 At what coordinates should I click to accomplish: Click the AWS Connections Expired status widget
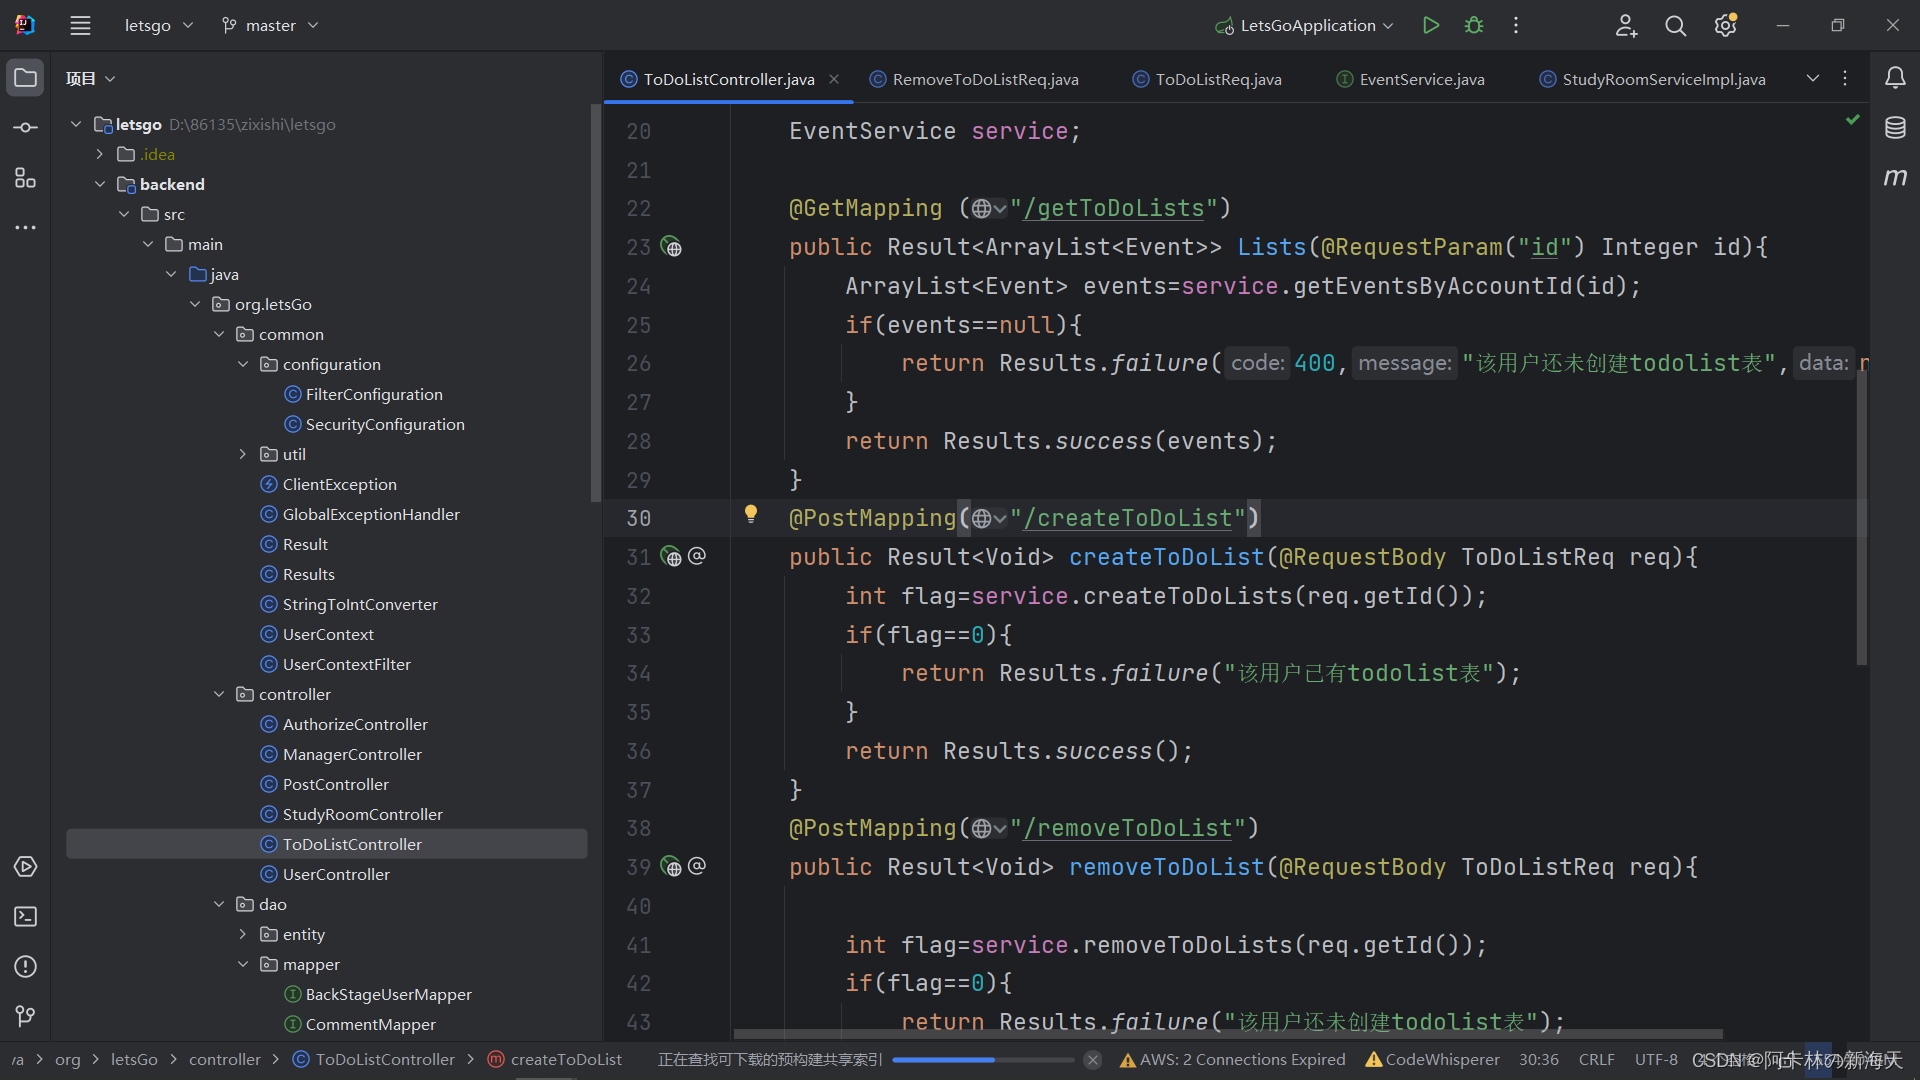coord(1232,1060)
